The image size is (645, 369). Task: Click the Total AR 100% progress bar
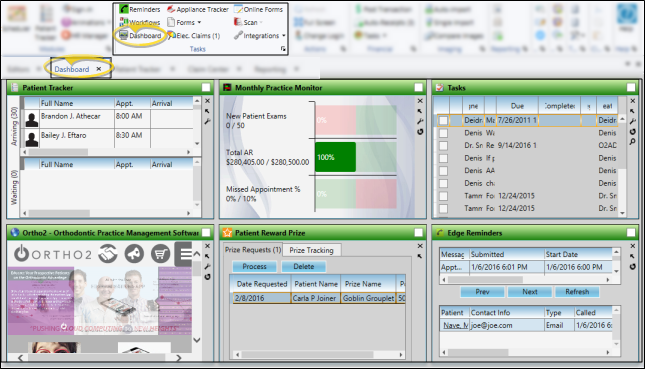pos(335,157)
